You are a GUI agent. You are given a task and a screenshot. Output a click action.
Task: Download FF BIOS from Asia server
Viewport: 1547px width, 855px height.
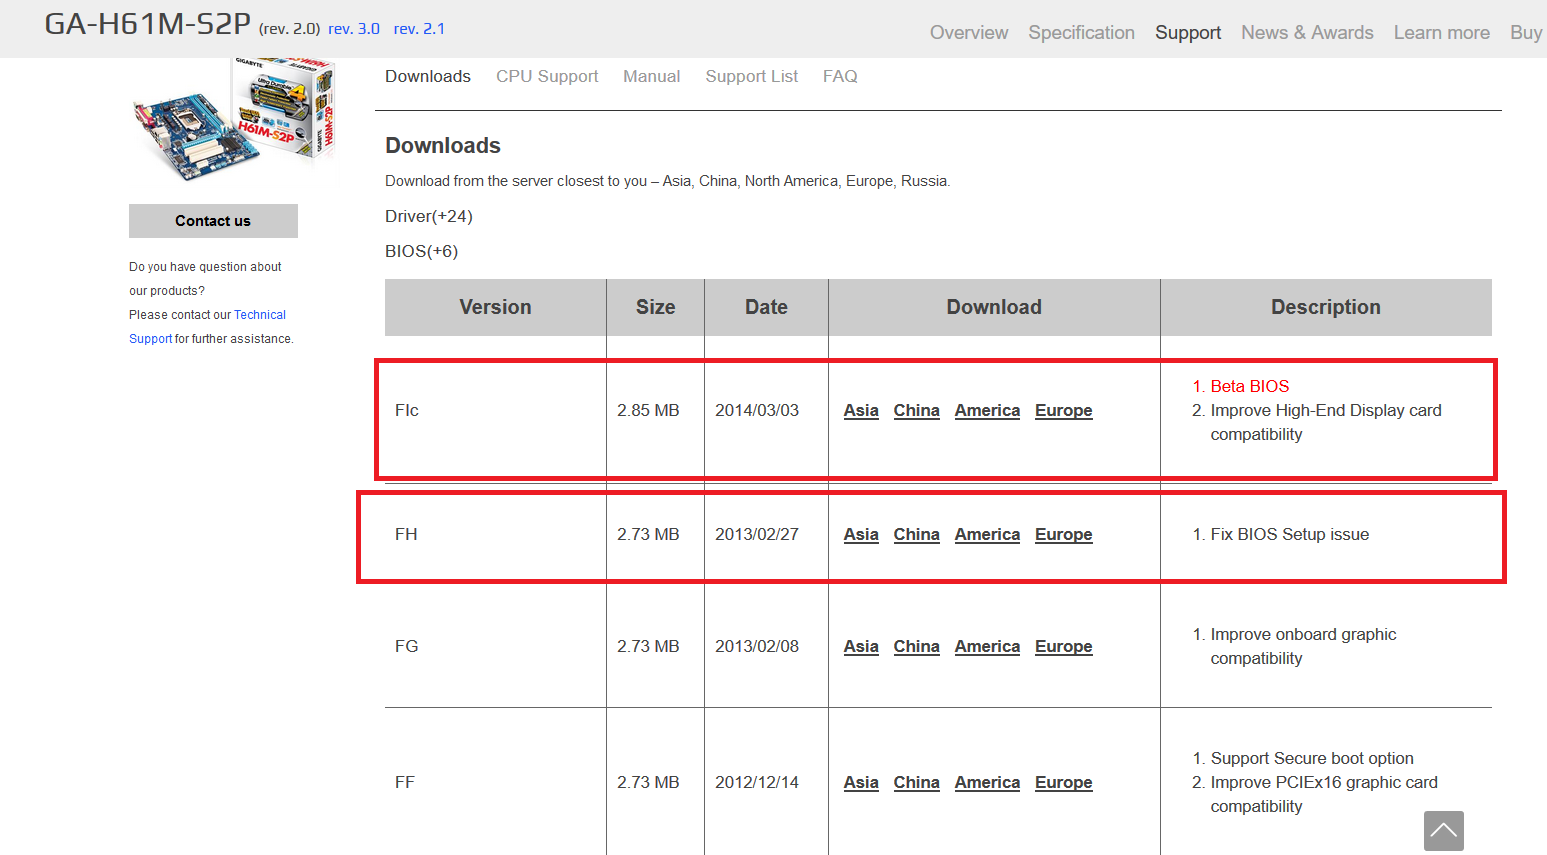tap(861, 782)
